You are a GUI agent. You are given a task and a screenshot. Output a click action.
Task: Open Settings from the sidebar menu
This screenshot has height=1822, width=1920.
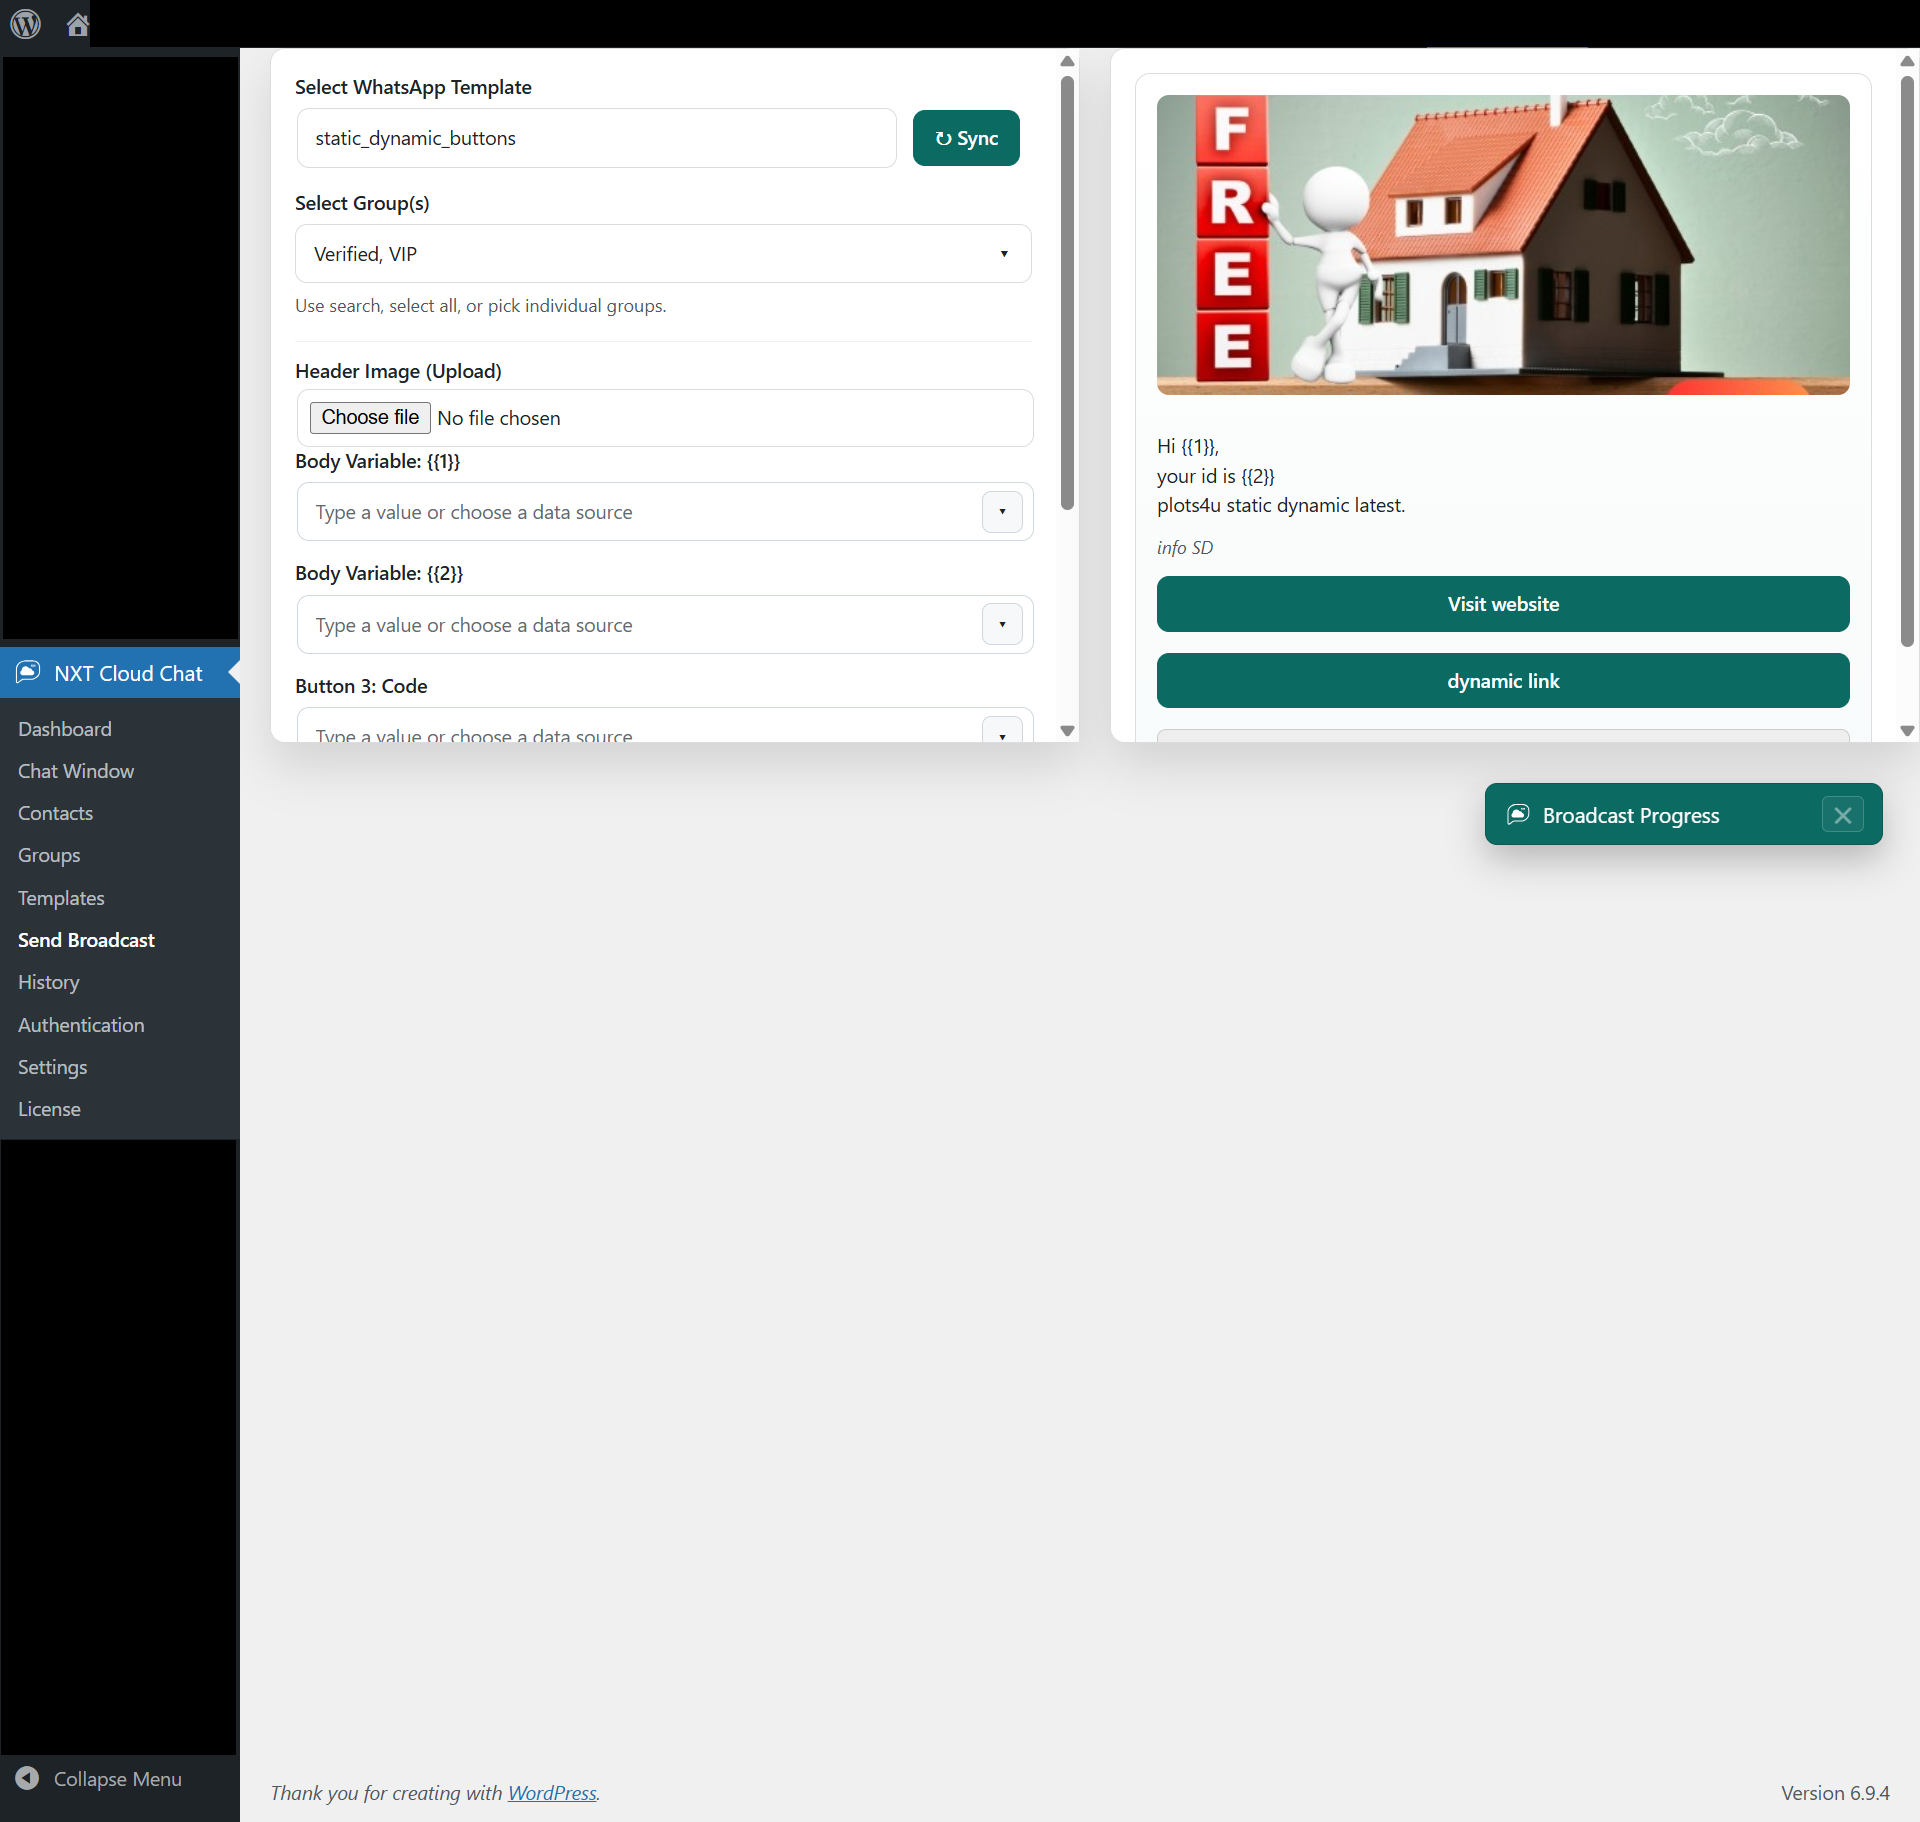(52, 1067)
